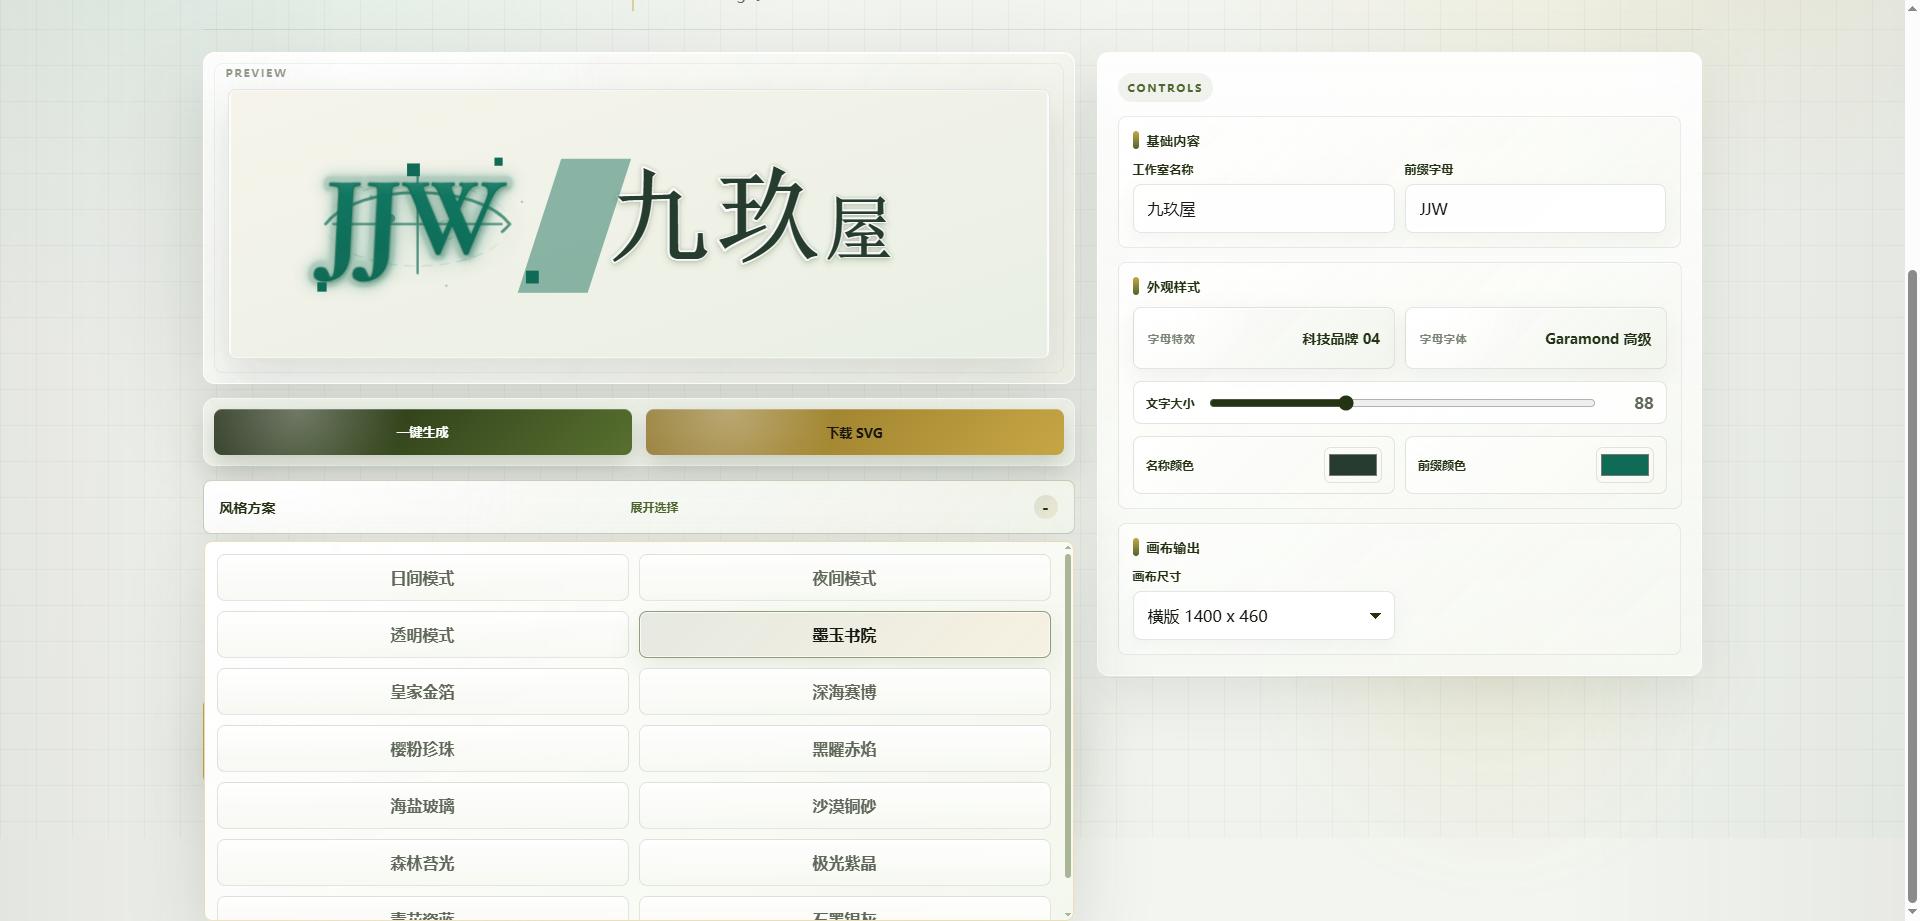The image size is (1920, 921).
Task: Select the 透明模式 style preset
Action: (422, 635)
